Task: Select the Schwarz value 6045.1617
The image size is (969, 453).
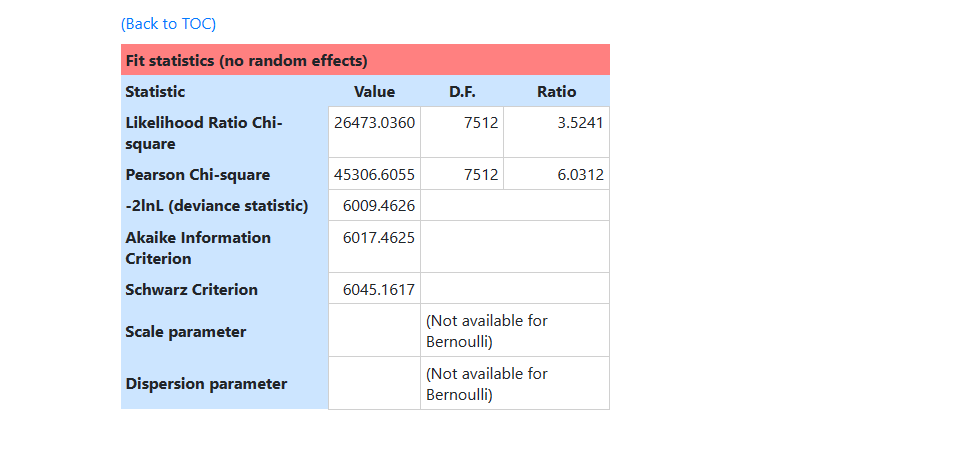Action: coord(379,289)
